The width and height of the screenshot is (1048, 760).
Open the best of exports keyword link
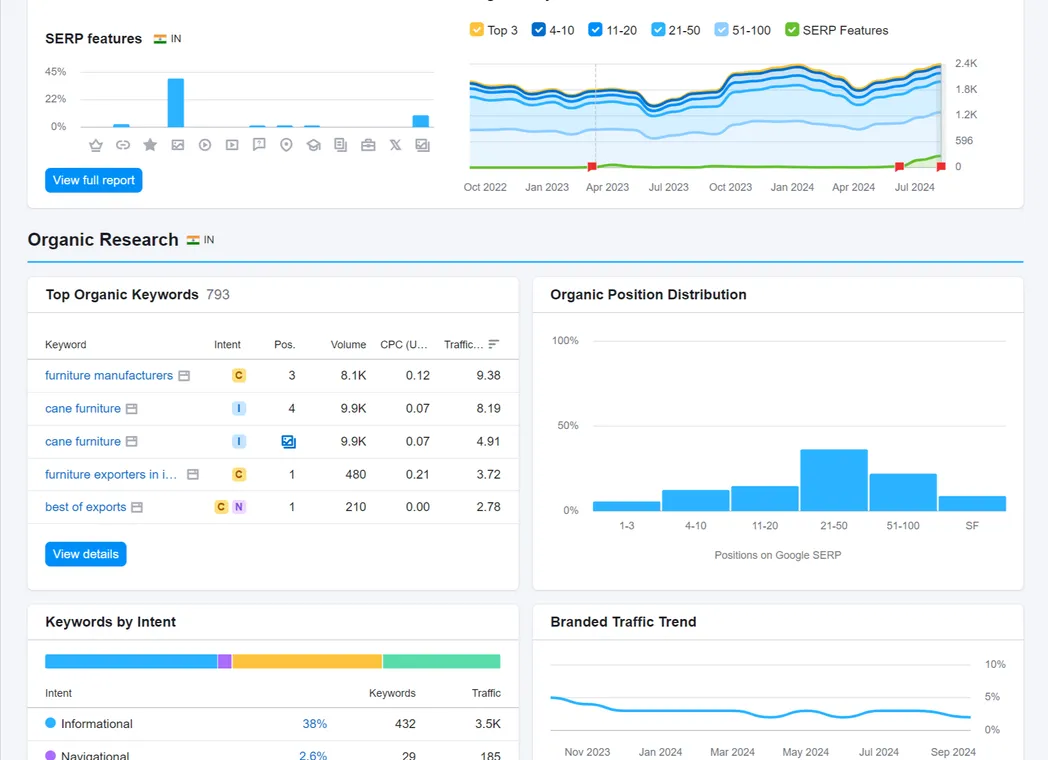pos(86,507)
